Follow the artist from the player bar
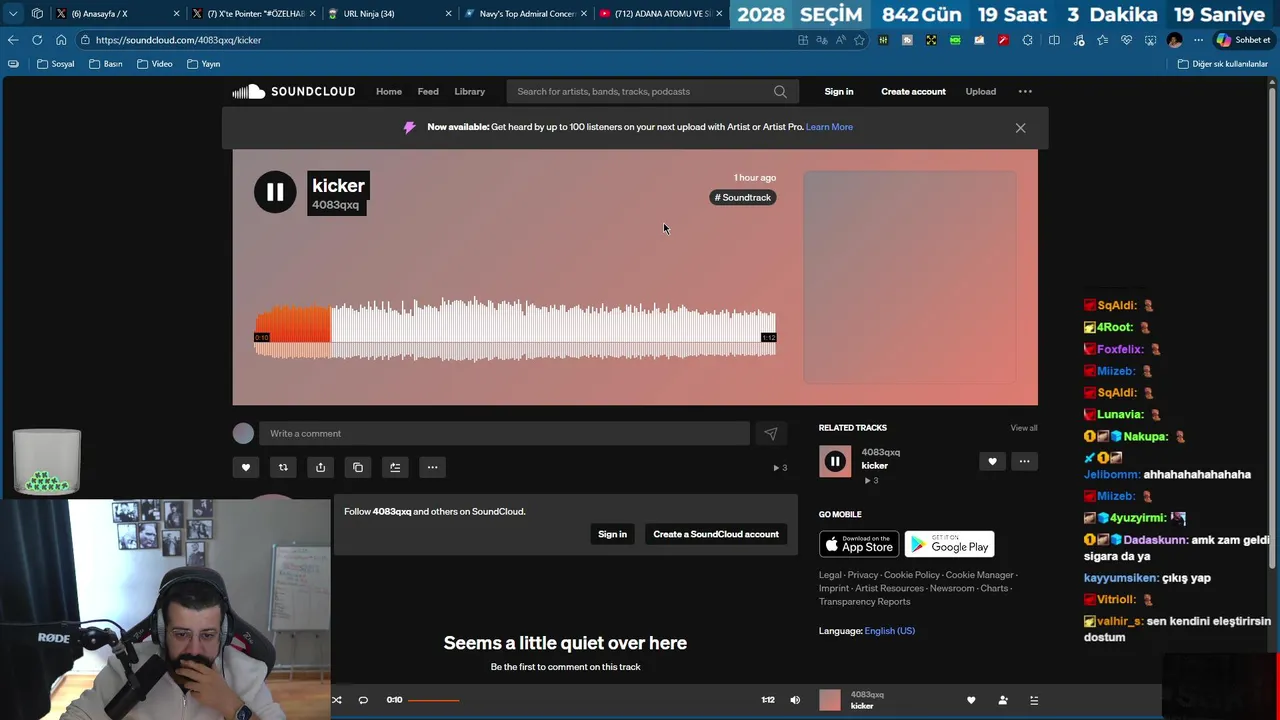Screen dimensions: 1280x720 [1003, 700]
